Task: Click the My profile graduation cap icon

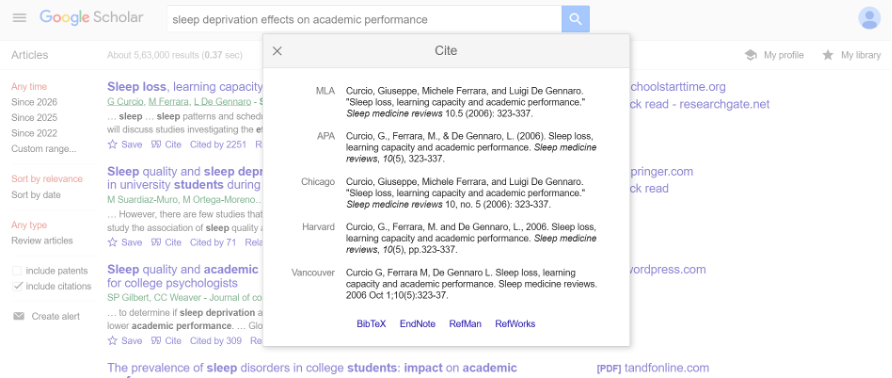Action: pos(751,55)
